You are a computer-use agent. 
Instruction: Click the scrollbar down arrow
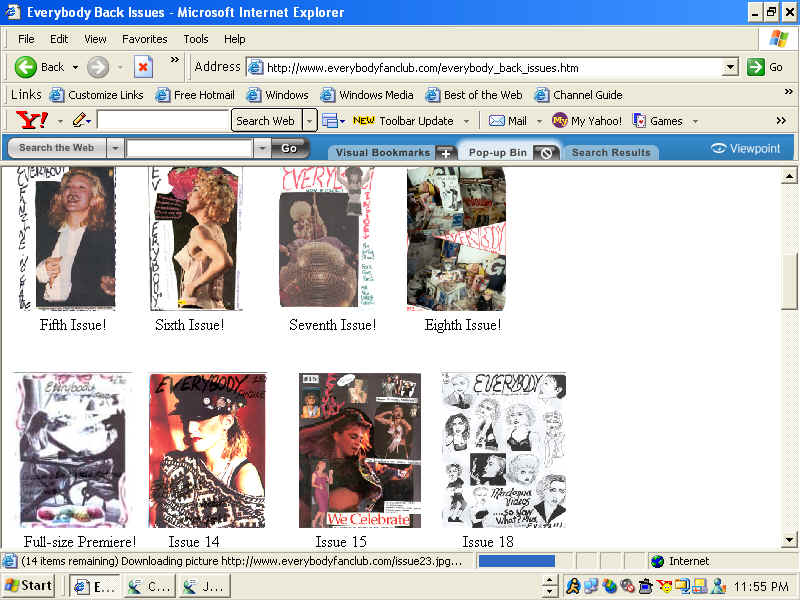point(789,540)
